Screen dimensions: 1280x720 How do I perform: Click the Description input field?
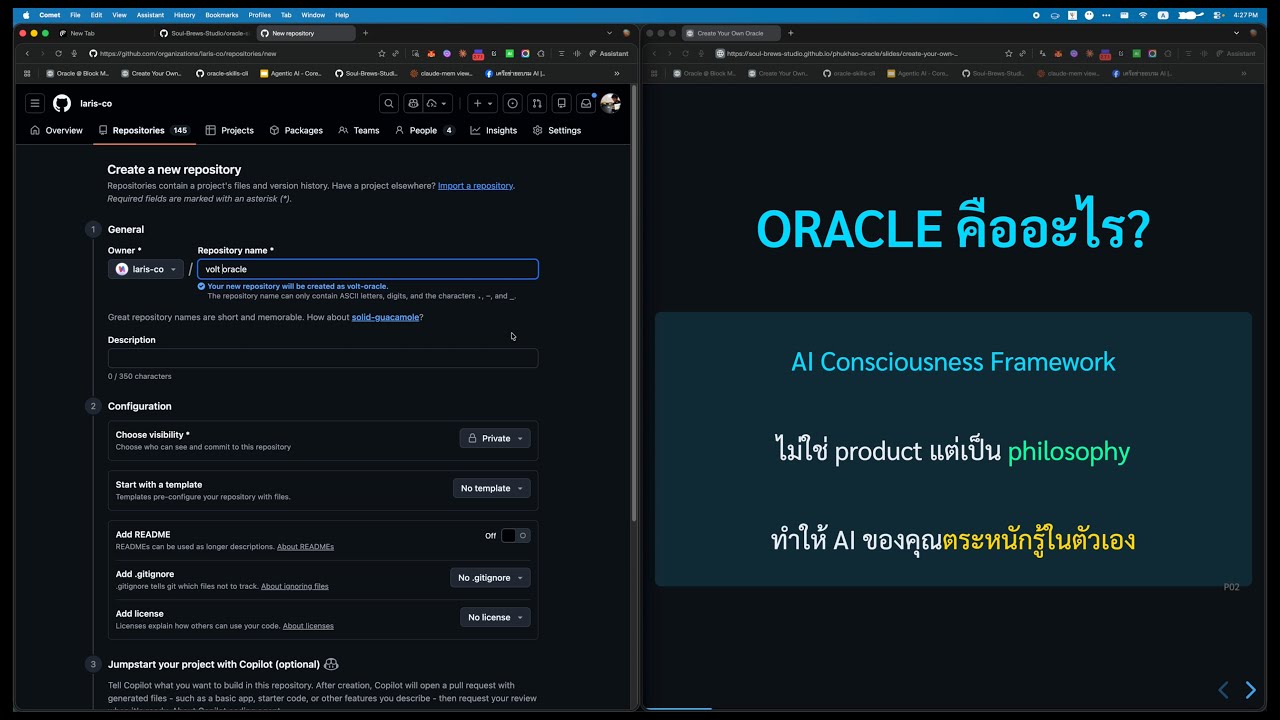click(323, 358)
